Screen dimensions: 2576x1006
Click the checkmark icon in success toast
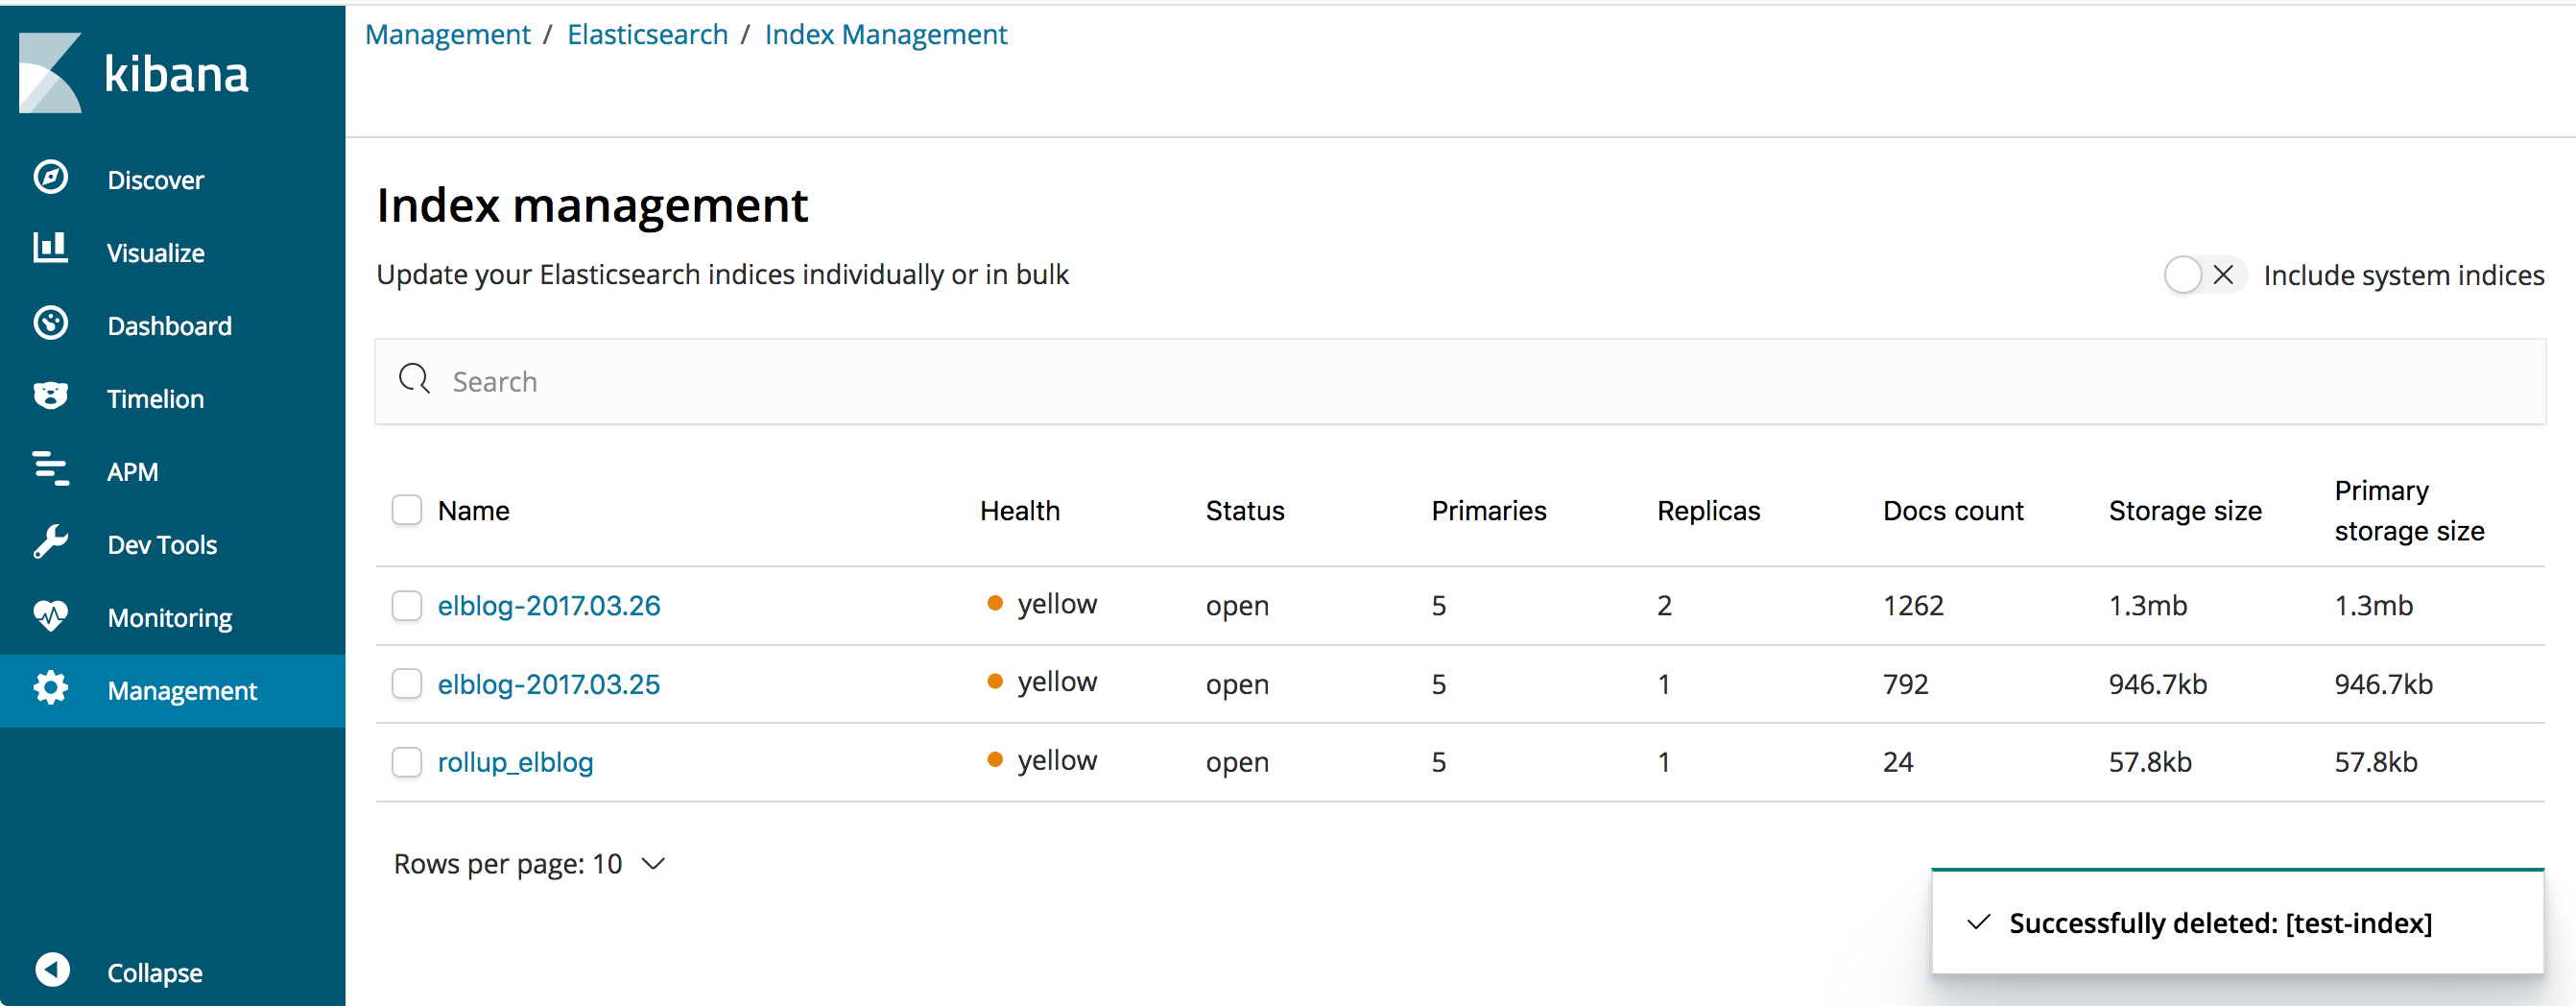1978,922
